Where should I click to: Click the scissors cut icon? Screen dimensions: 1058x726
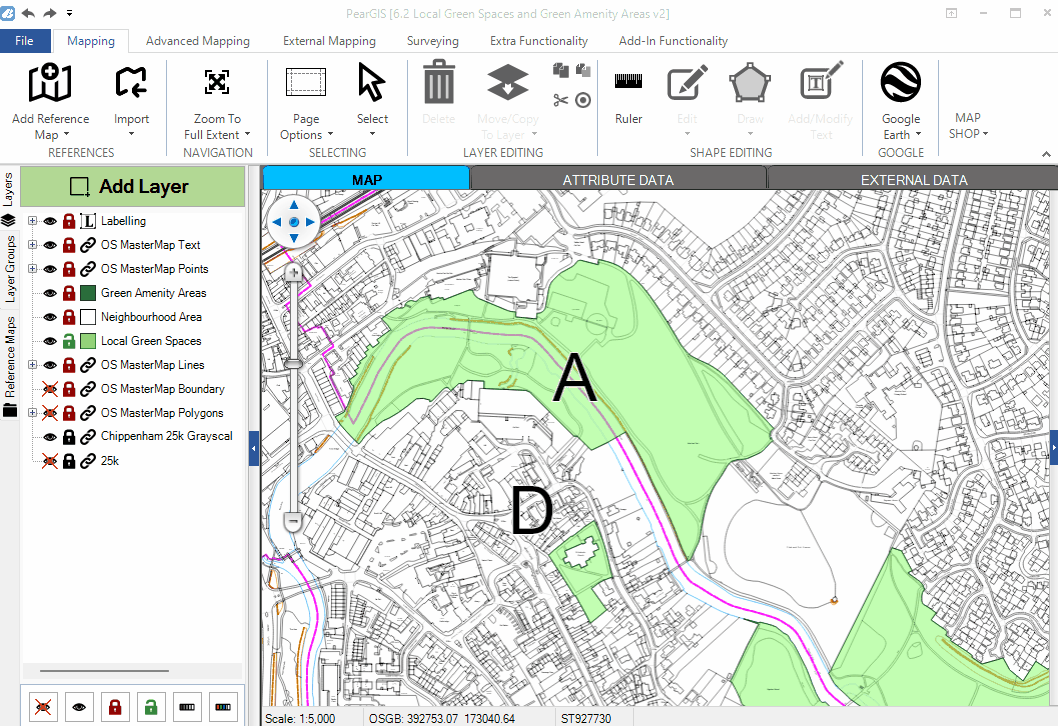click(560, 101)
